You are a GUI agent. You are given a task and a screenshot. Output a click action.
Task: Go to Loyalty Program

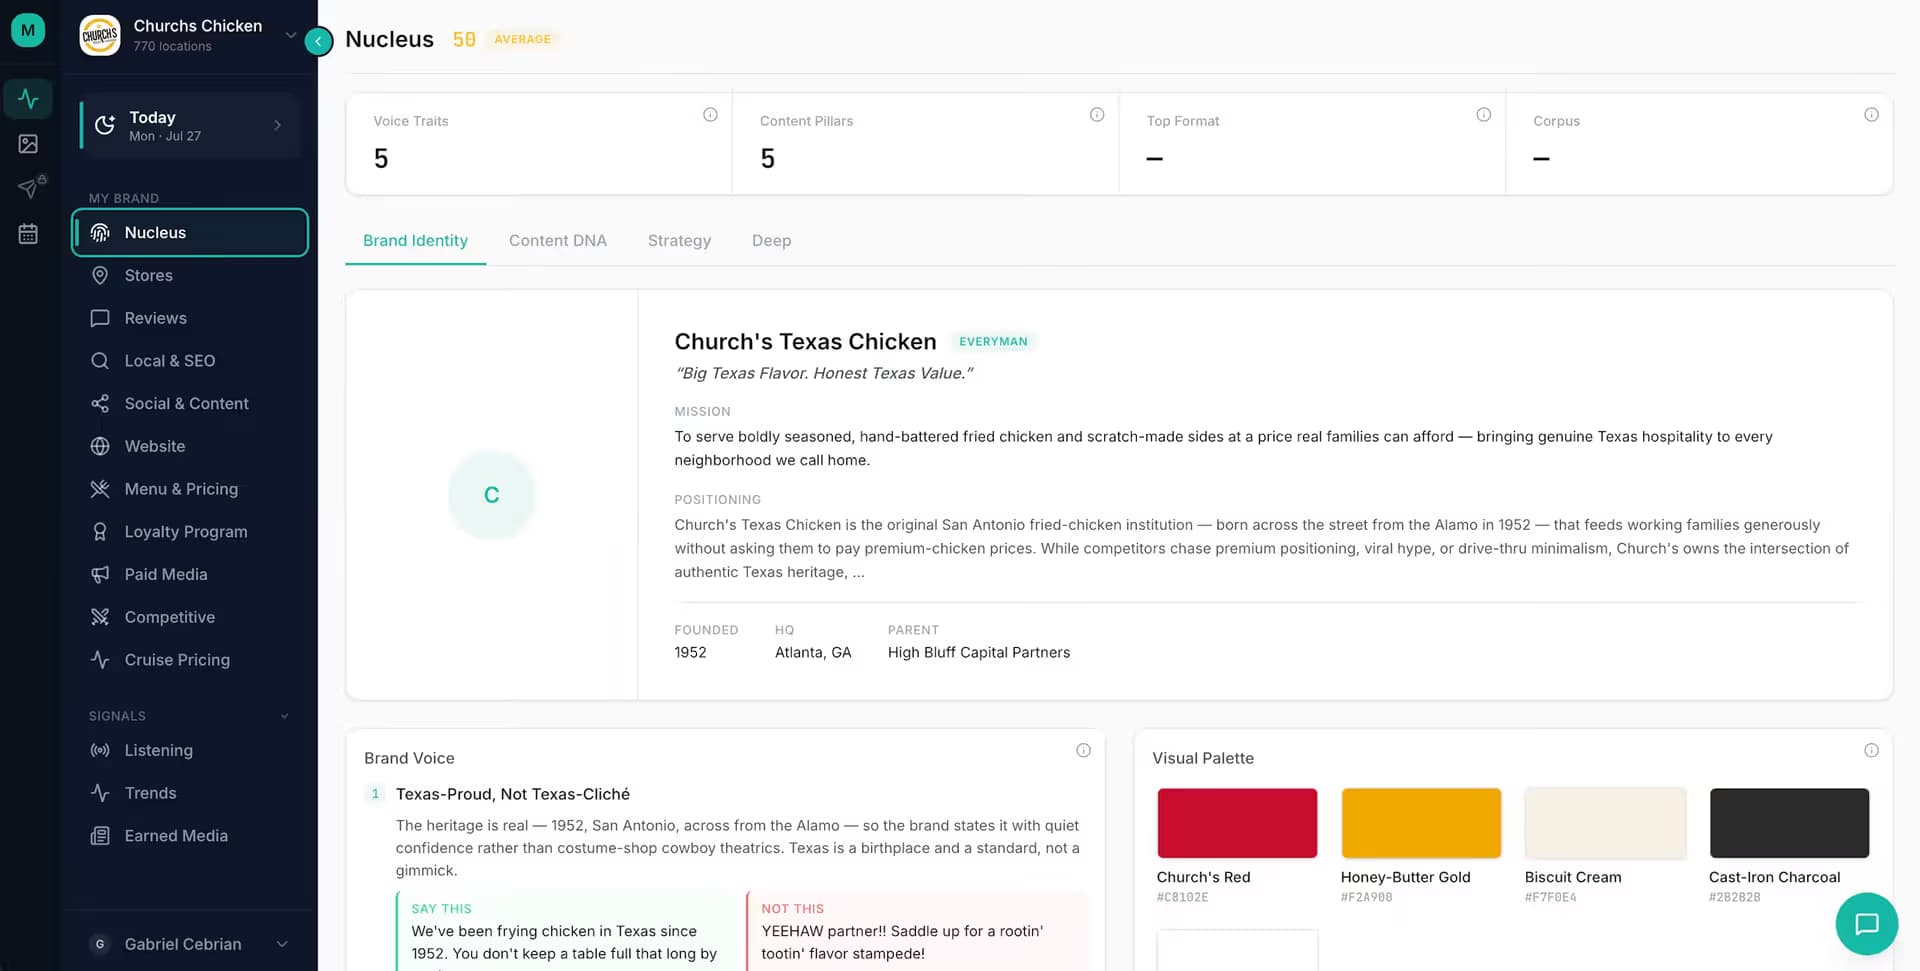190,532
